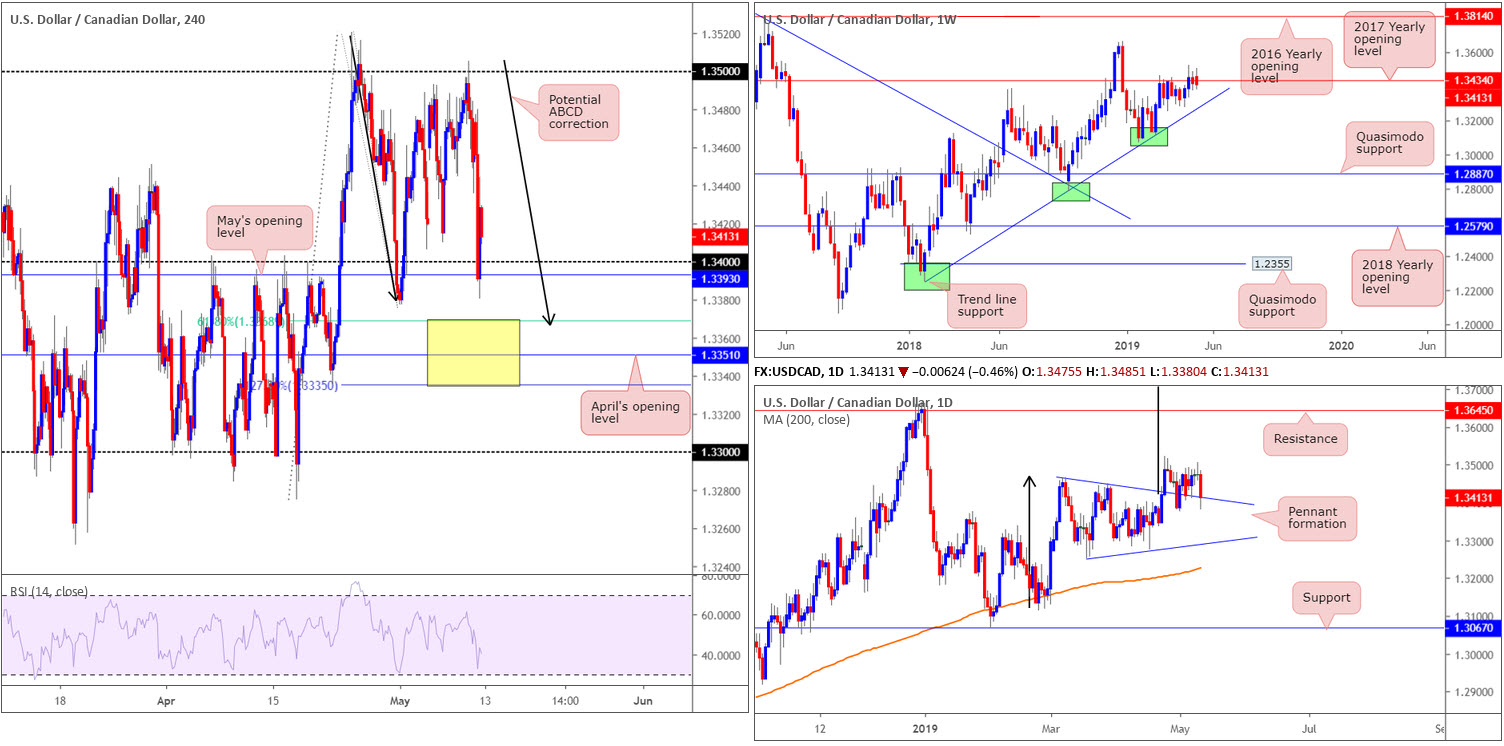
Task: Click the red 1.34131 label on 240 chart
Action: click(x=719, y=237)
